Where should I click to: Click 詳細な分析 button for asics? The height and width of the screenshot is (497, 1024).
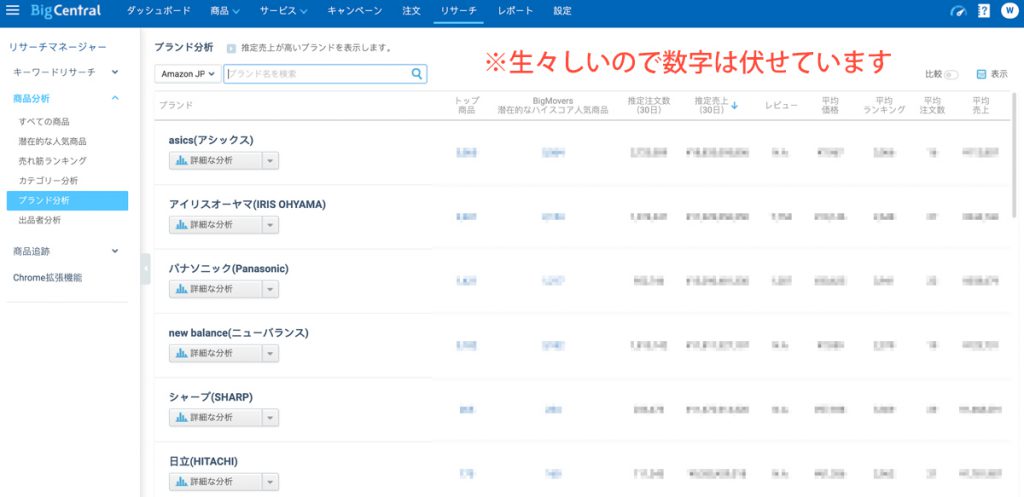[x=216, y=161]
